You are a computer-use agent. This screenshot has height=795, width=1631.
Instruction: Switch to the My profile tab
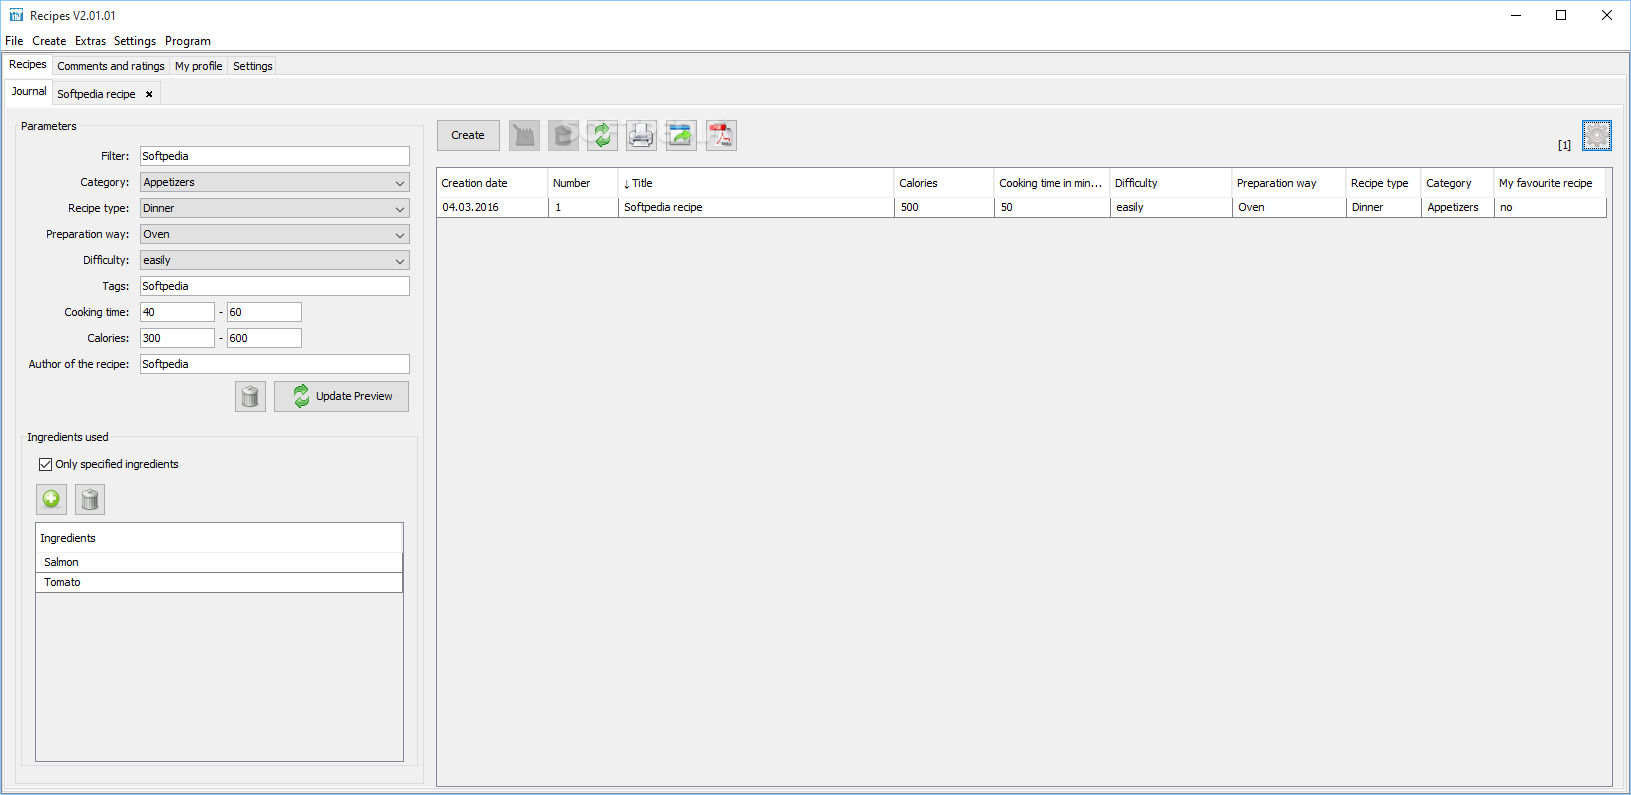point(199,66)
